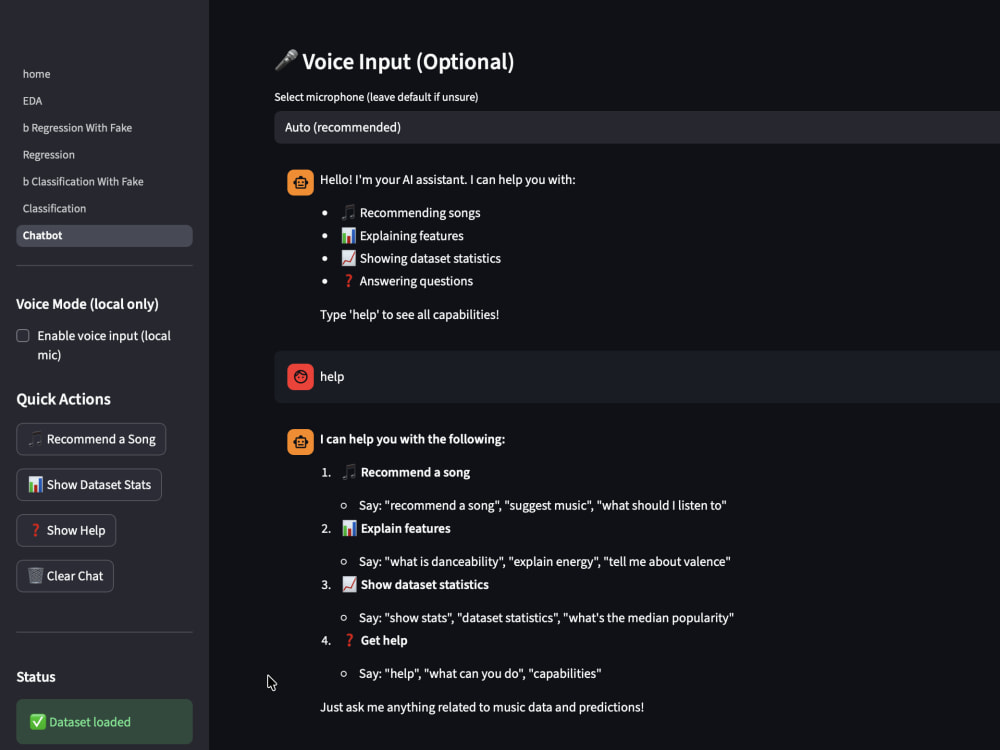The image size is (1000, 750).
Task: Click bar chart icon beside Explaining features
Action: 348,235
